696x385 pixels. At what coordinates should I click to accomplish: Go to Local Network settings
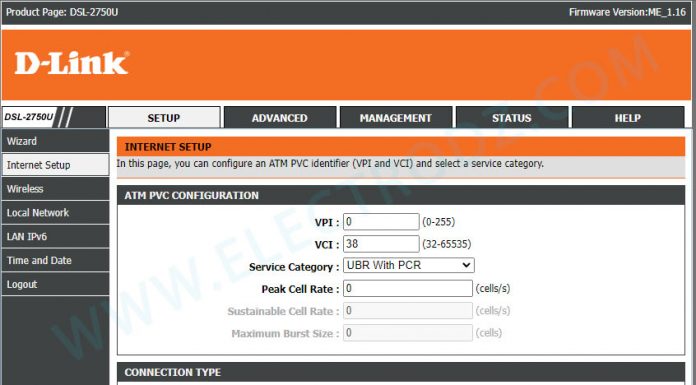click(55, 213)
